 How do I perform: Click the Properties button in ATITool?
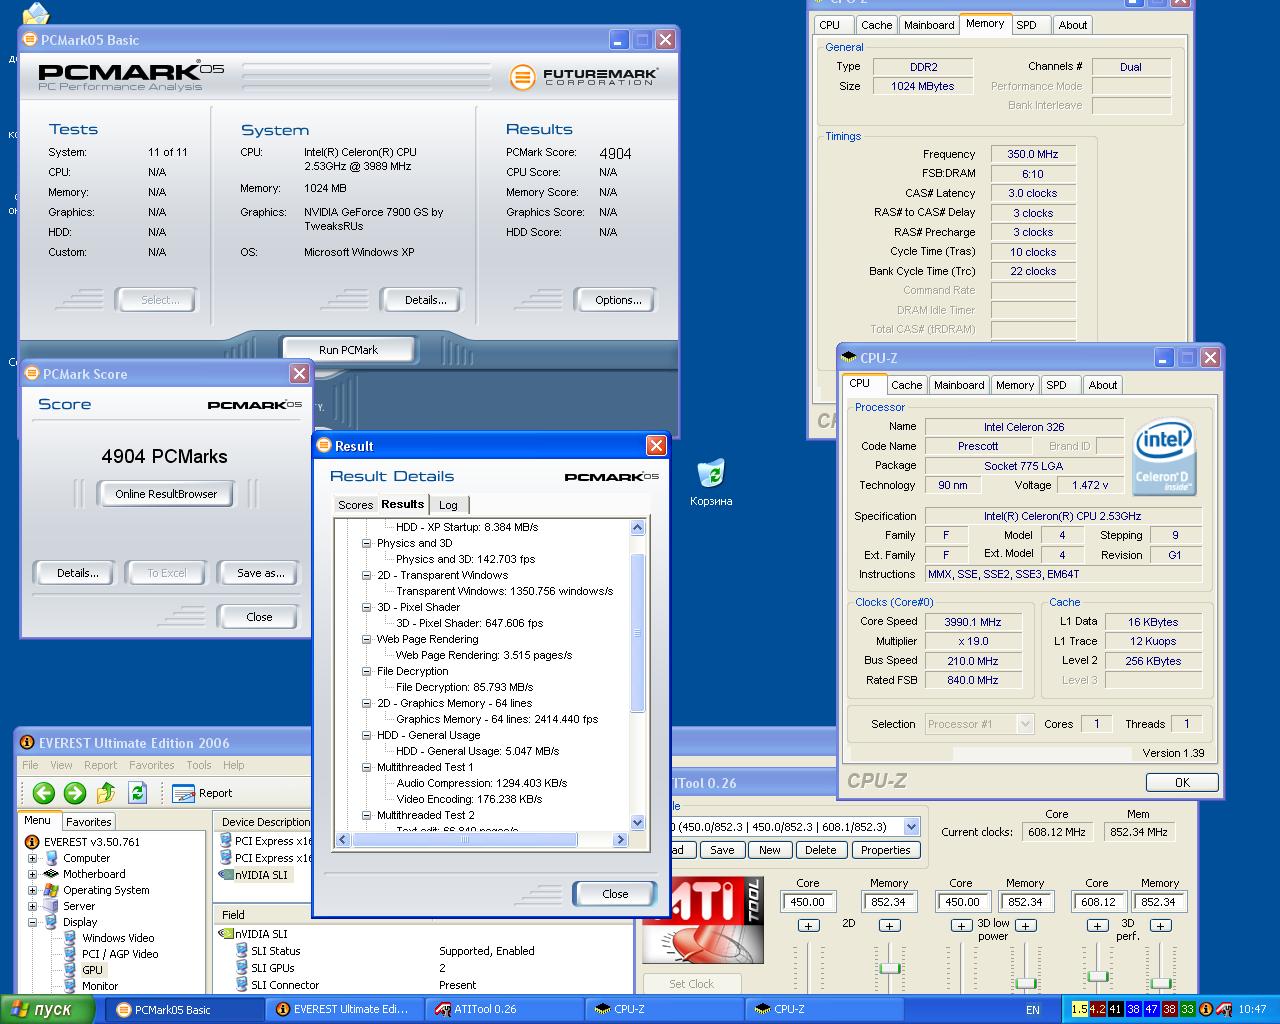[885, 850]
